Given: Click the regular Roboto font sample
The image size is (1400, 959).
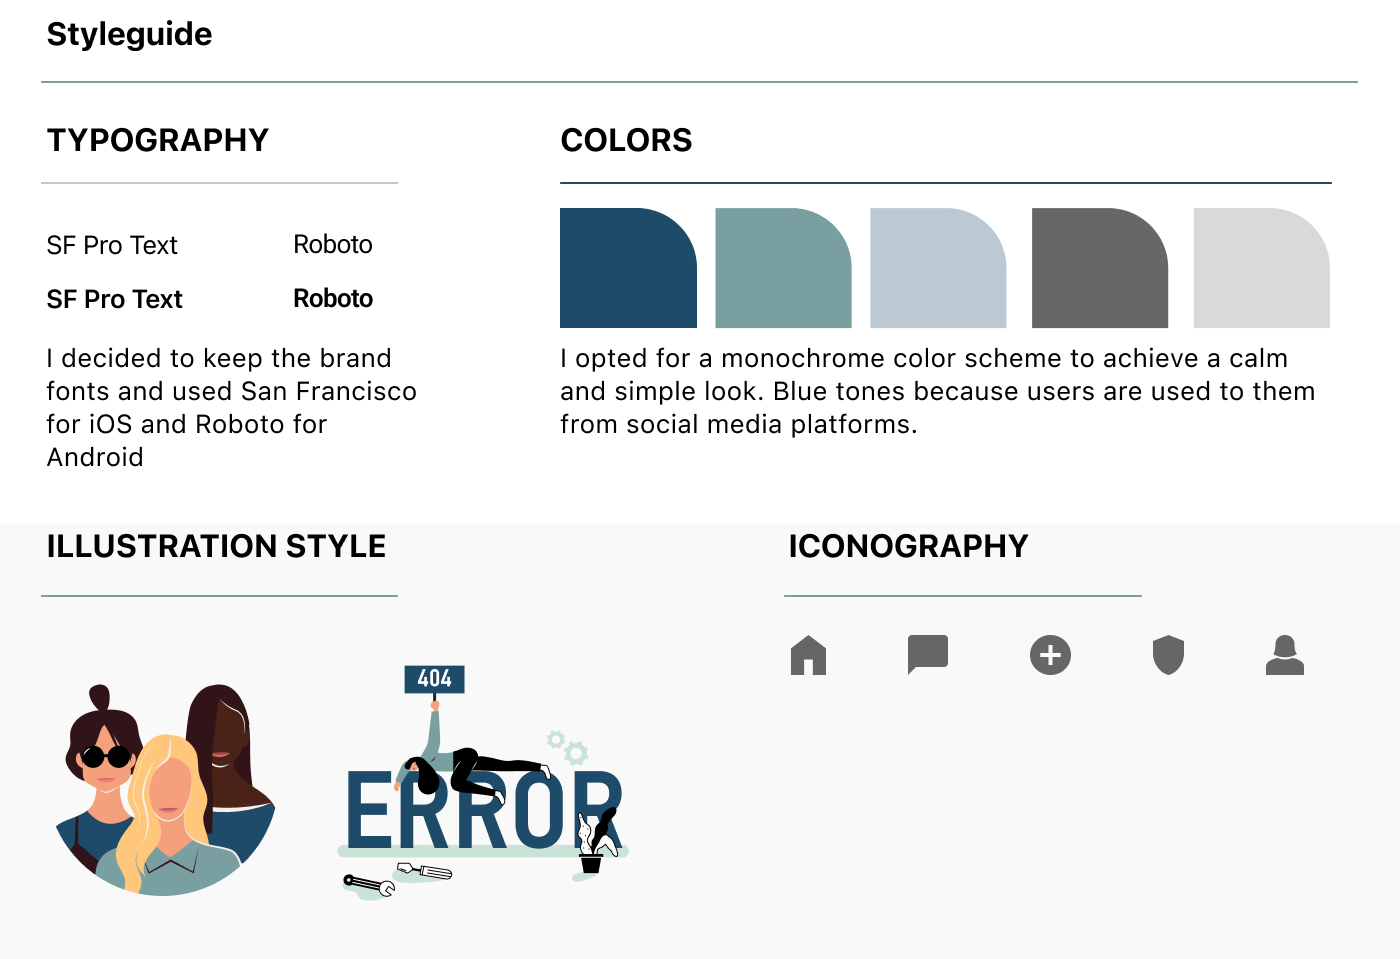Looking at the screenshot, I should point(332,244).
